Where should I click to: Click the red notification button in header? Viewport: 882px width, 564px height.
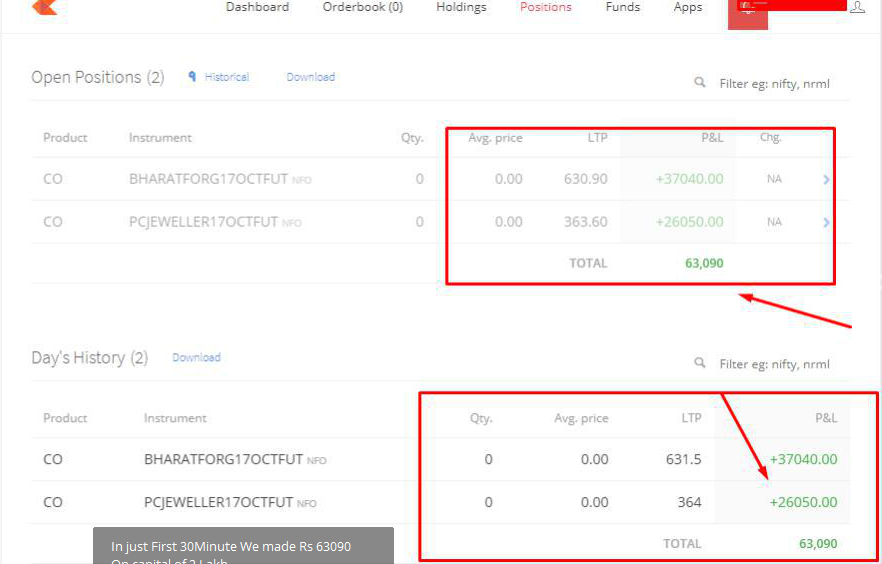[748, 14]
